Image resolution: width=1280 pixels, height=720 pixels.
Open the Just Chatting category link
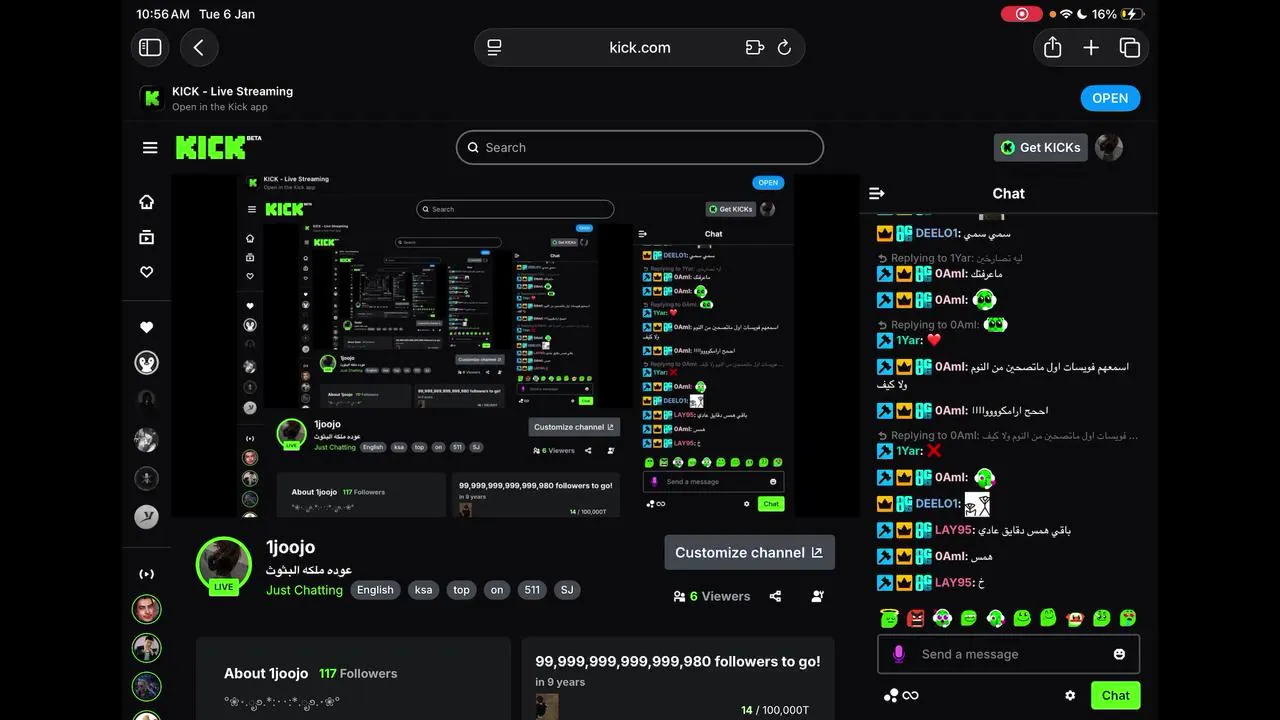304,590
